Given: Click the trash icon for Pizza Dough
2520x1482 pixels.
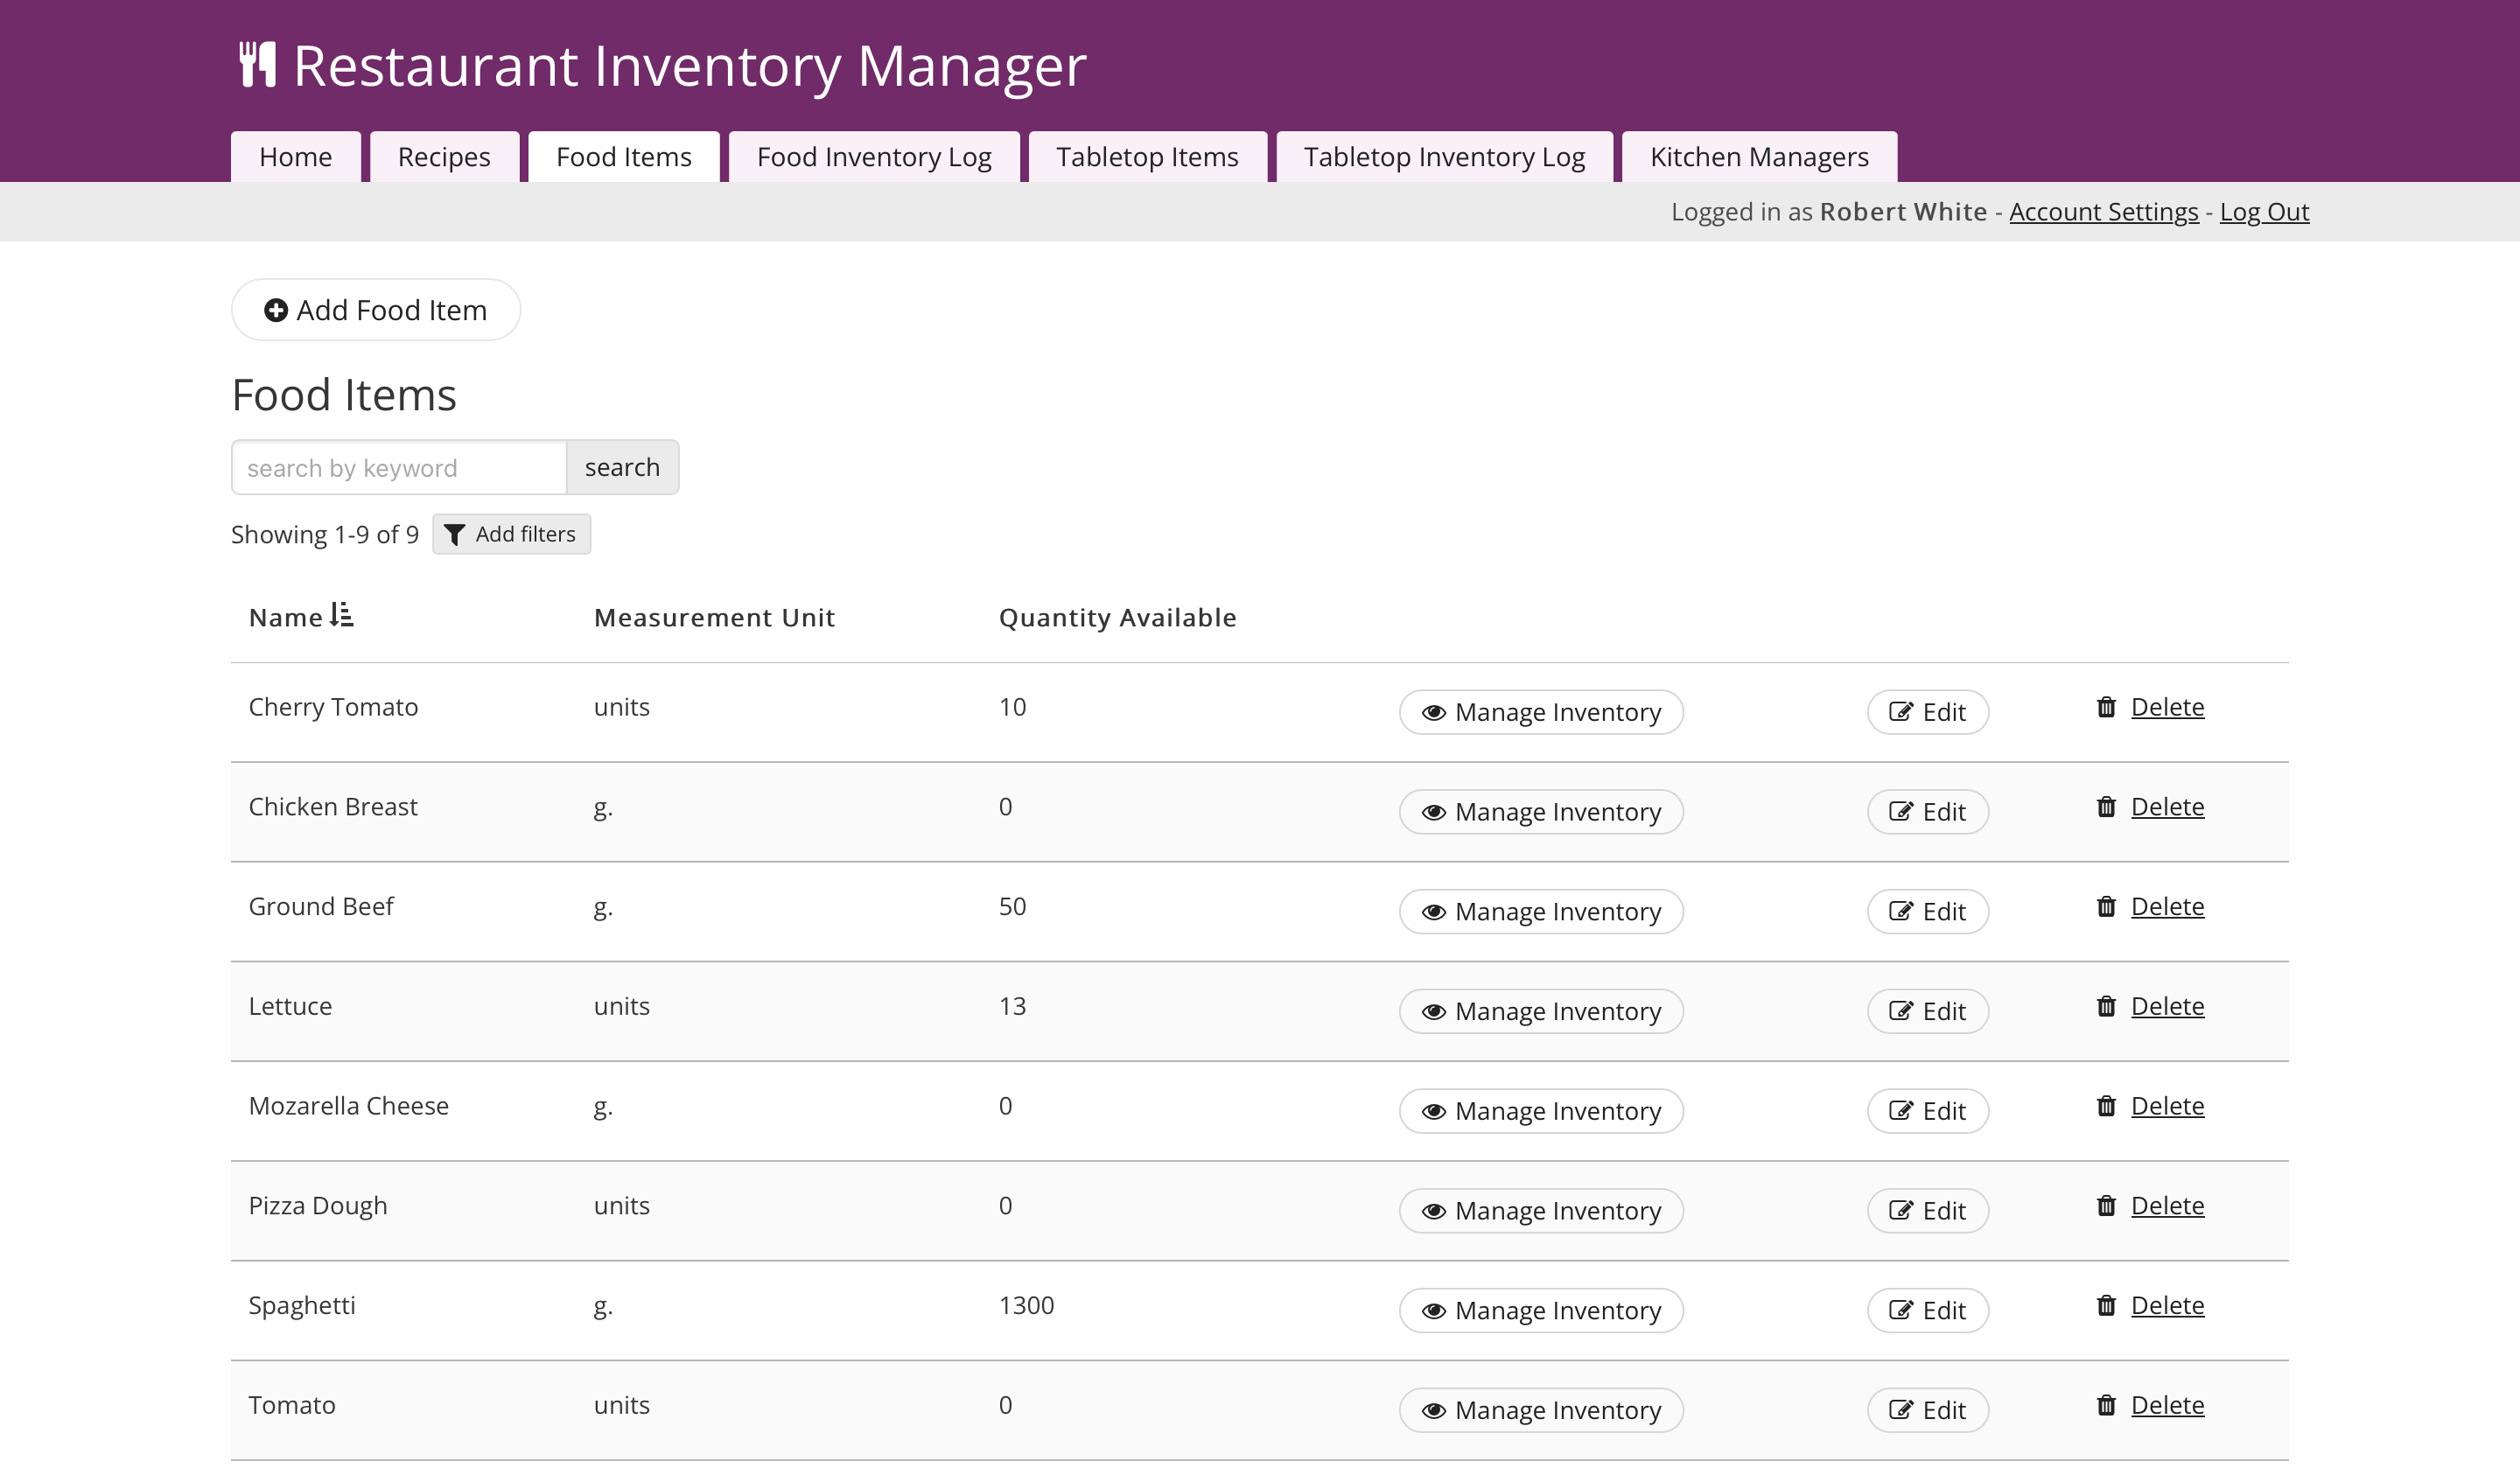Looking at the screenshot, I should click(x=2106, y=1205).
